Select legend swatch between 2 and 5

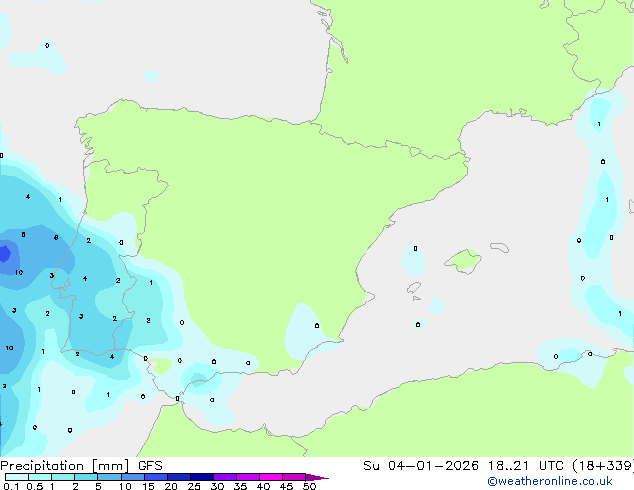86,477
